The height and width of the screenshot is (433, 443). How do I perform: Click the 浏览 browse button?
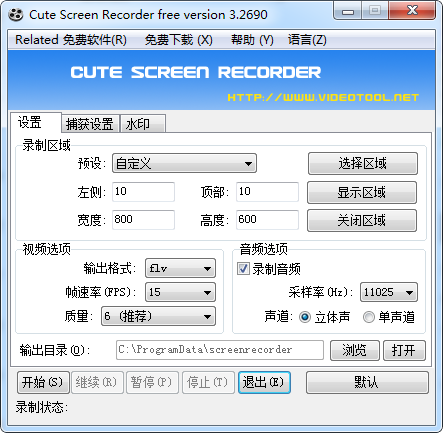355,350
